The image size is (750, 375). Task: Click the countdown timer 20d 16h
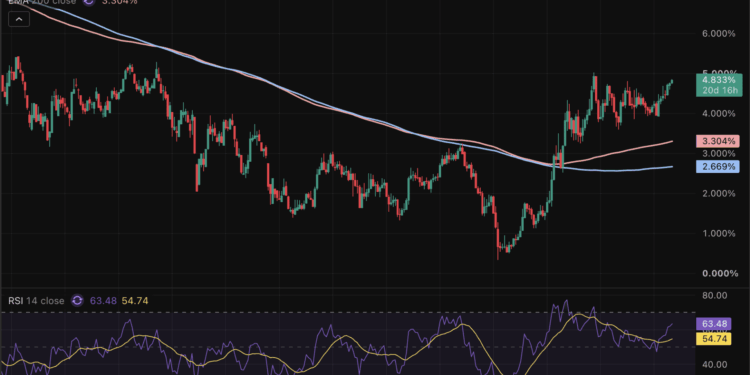(x=720, y=90)
